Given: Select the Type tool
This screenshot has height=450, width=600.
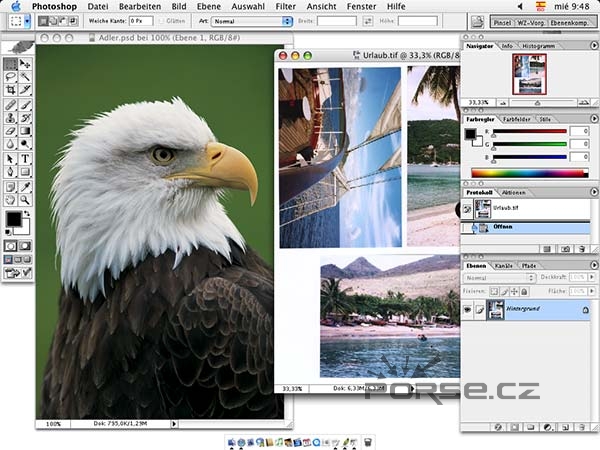Looking at the screenshot, I should 25,158.
